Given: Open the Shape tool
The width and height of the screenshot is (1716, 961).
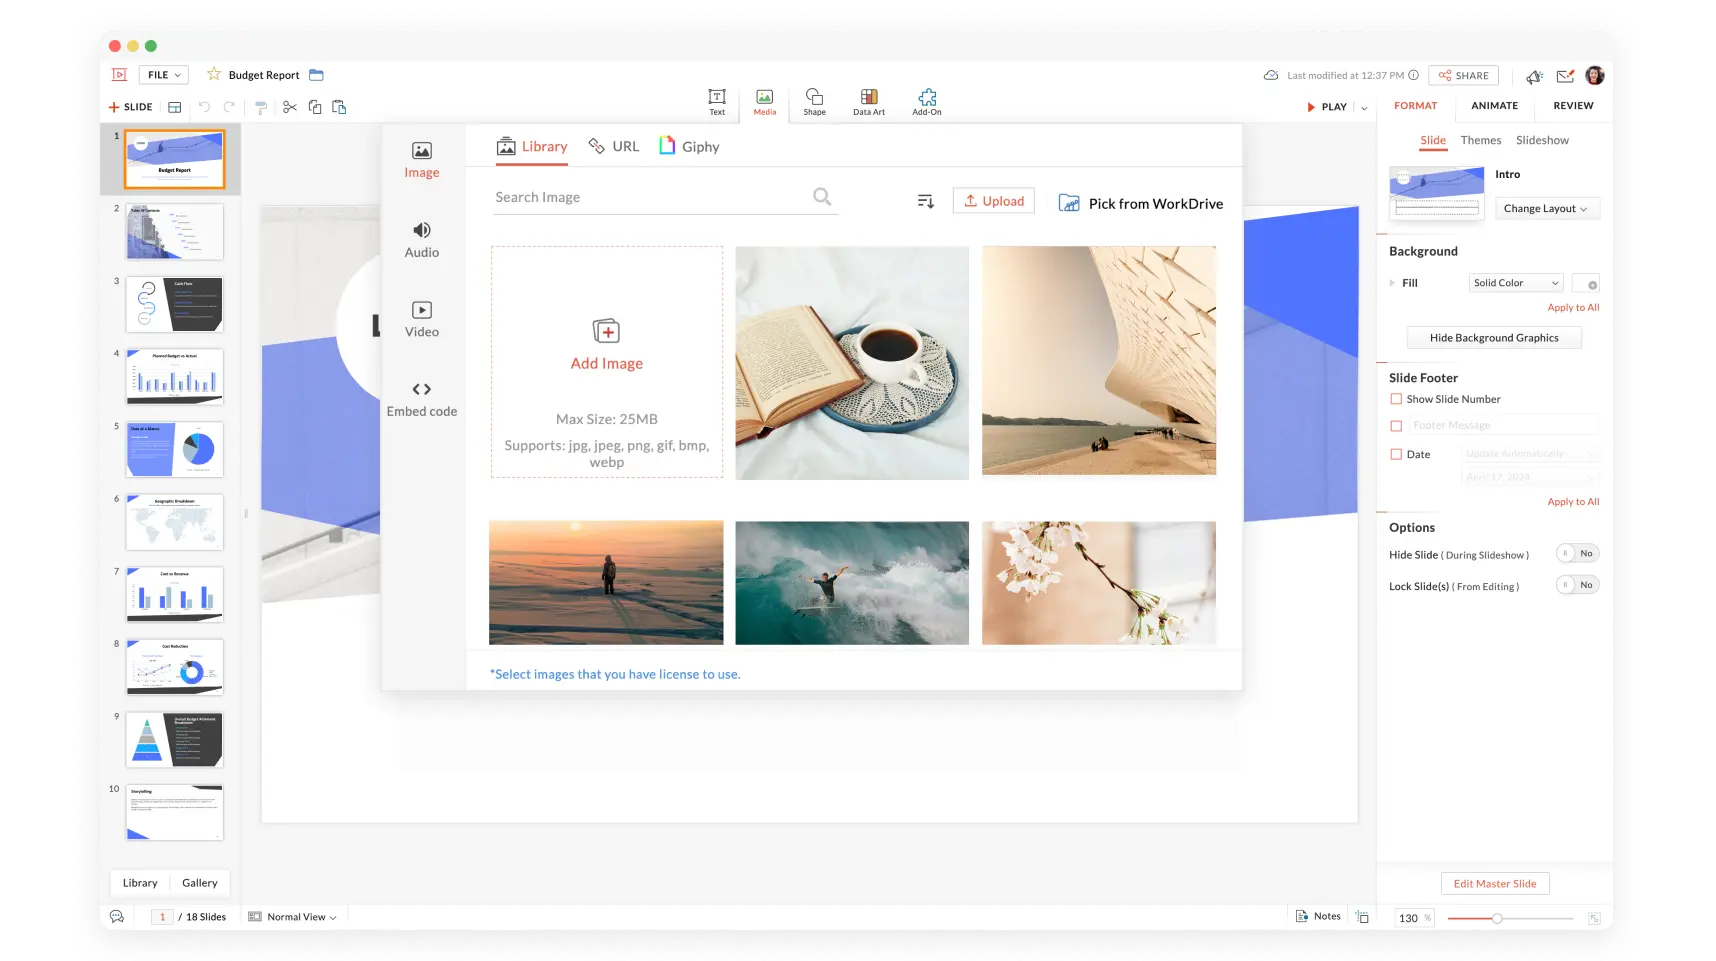Looking at the screenshot, I should tap(814, 101).
